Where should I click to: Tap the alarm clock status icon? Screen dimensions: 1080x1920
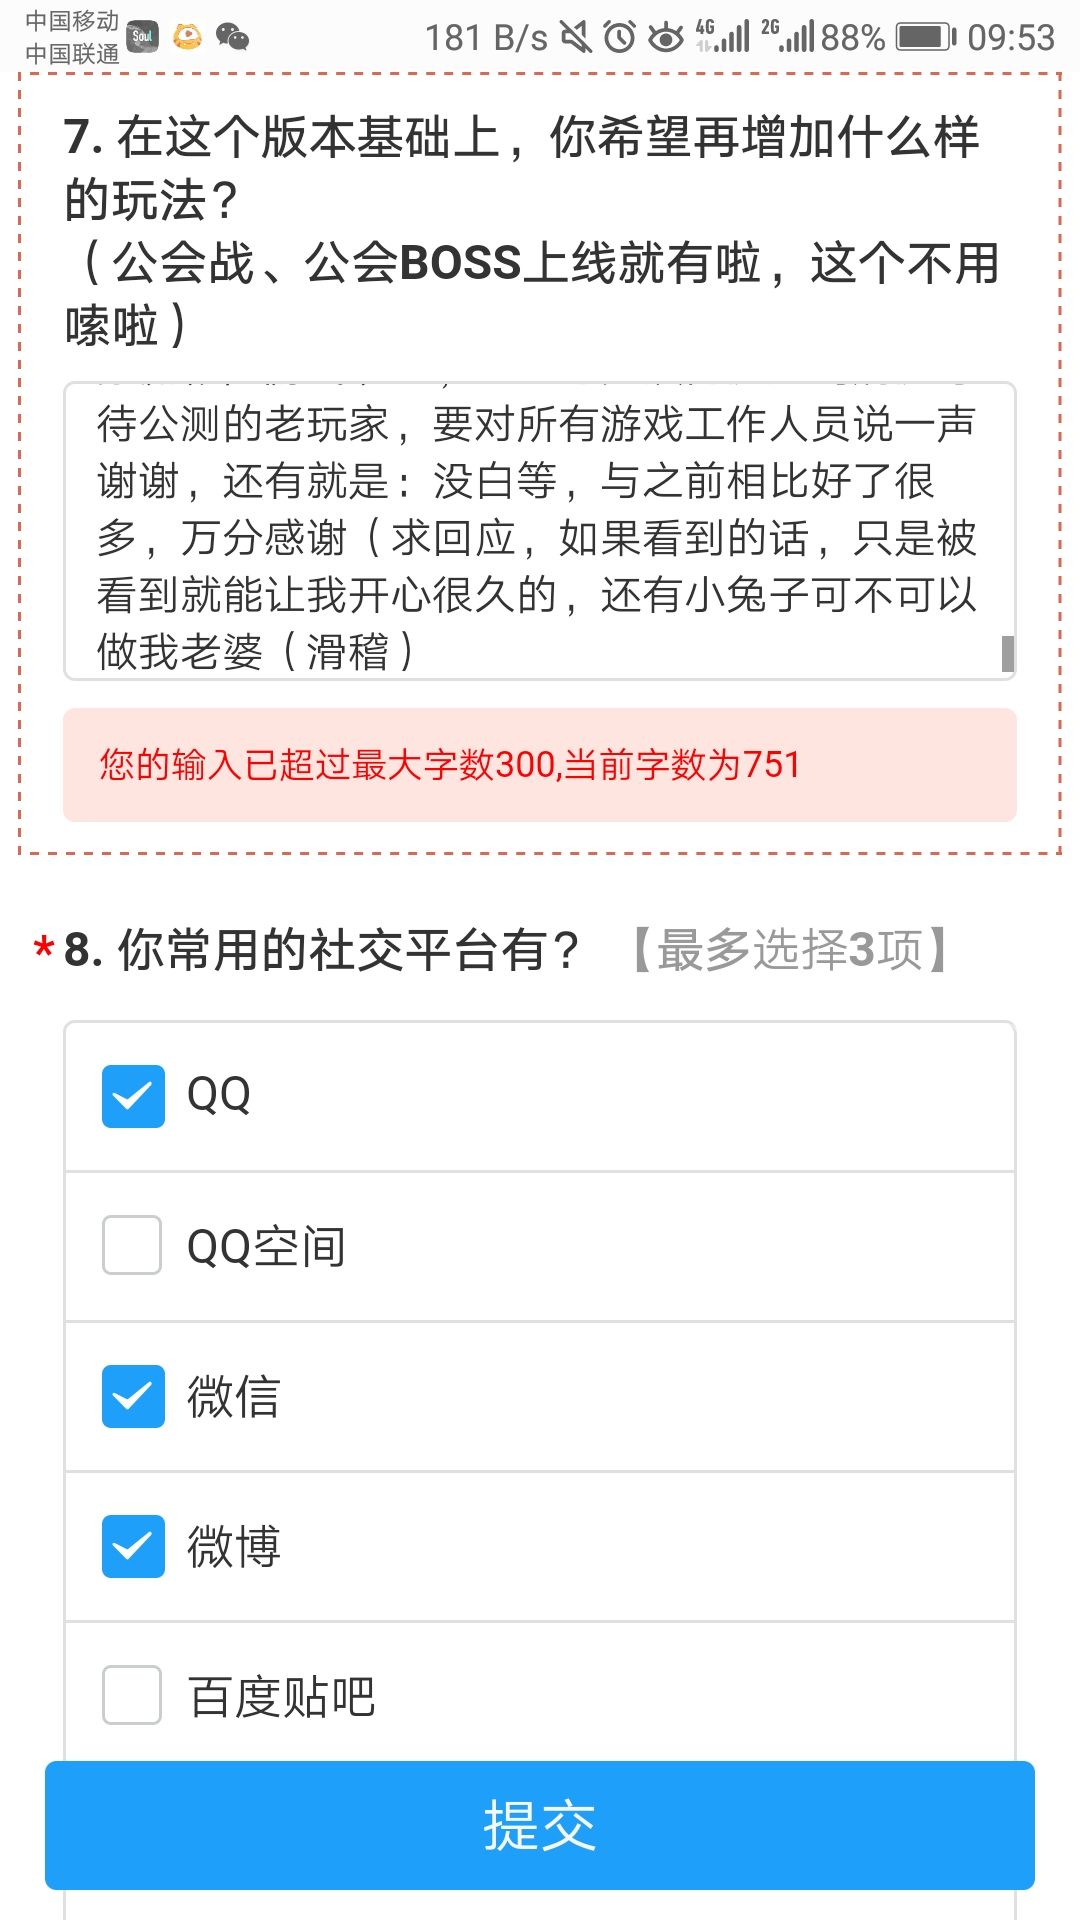(x=620, y=38)
